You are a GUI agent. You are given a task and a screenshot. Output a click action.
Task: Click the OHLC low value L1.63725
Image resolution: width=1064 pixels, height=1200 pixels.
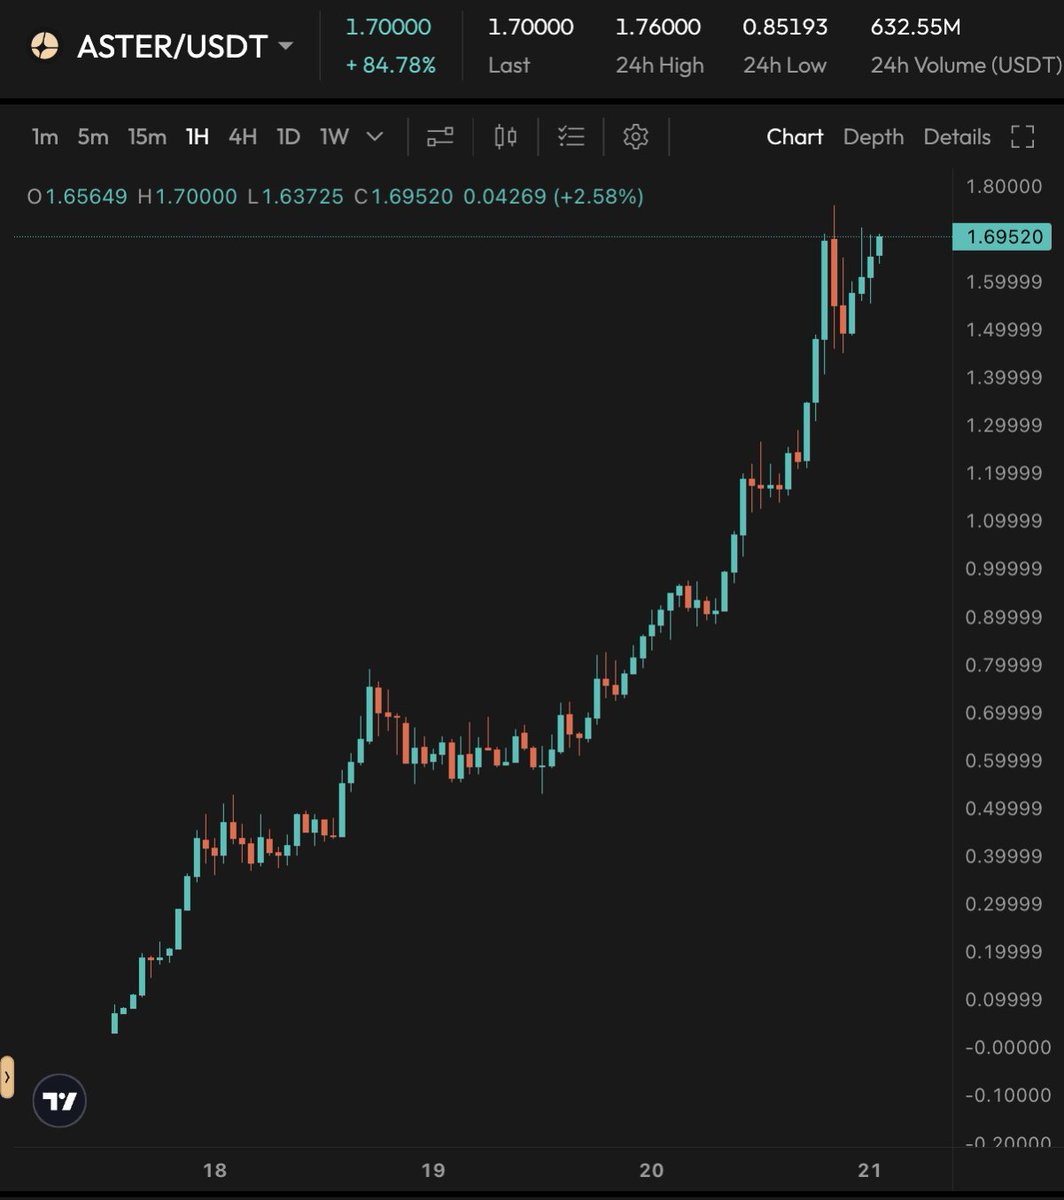click(x=296, y=197)
